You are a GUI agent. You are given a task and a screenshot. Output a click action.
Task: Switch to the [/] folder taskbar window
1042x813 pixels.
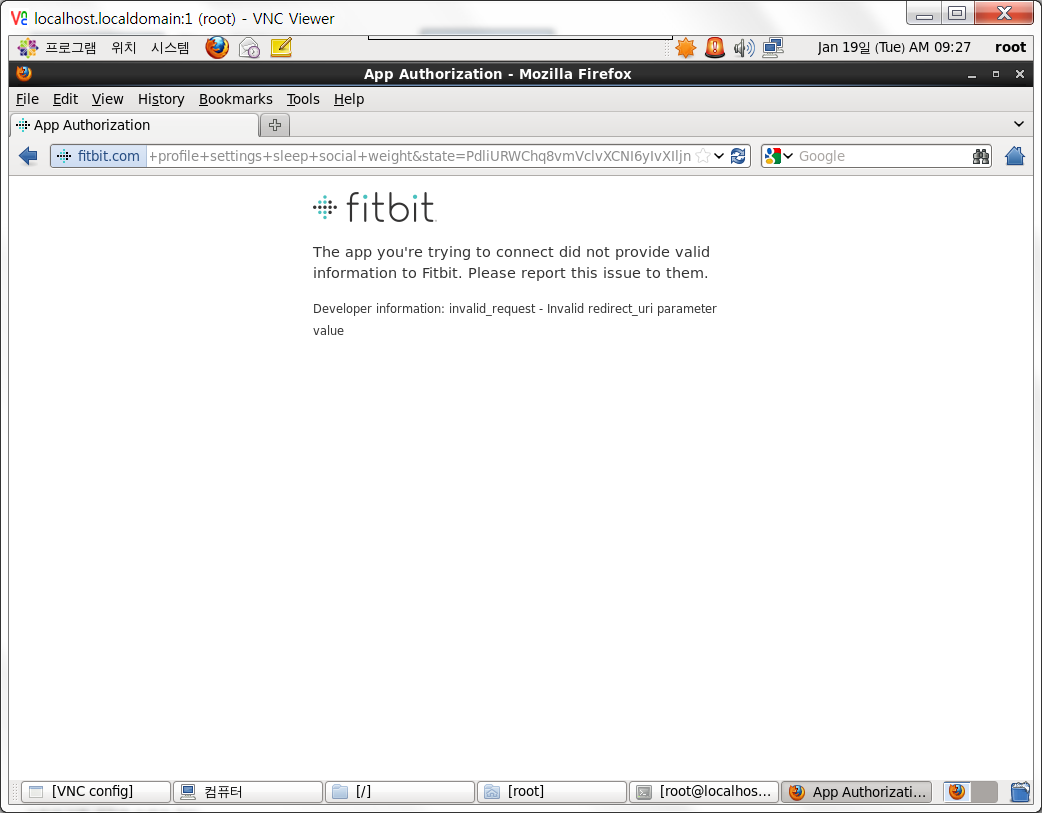[401, 792]
